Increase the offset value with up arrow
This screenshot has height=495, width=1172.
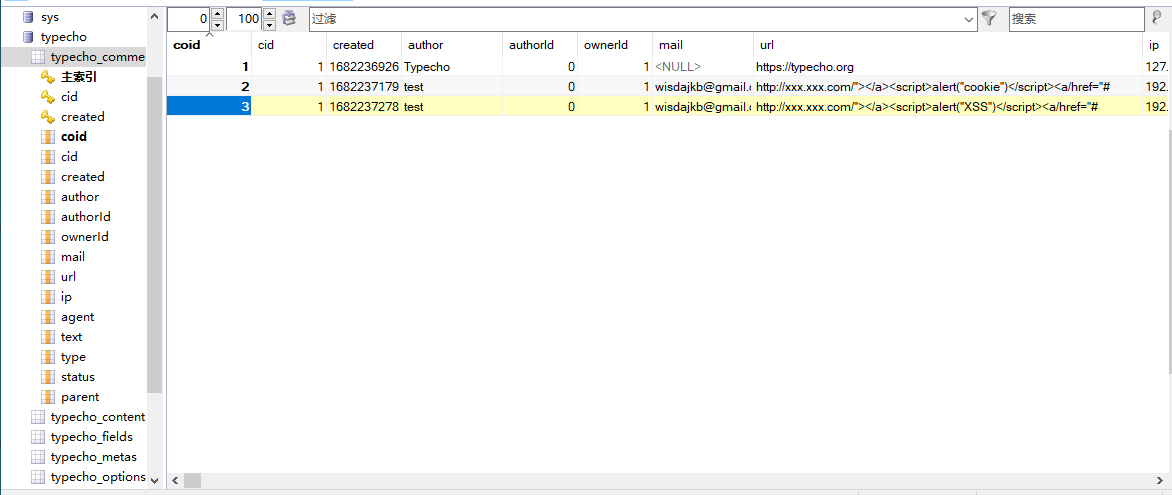[x=217, y=13]
